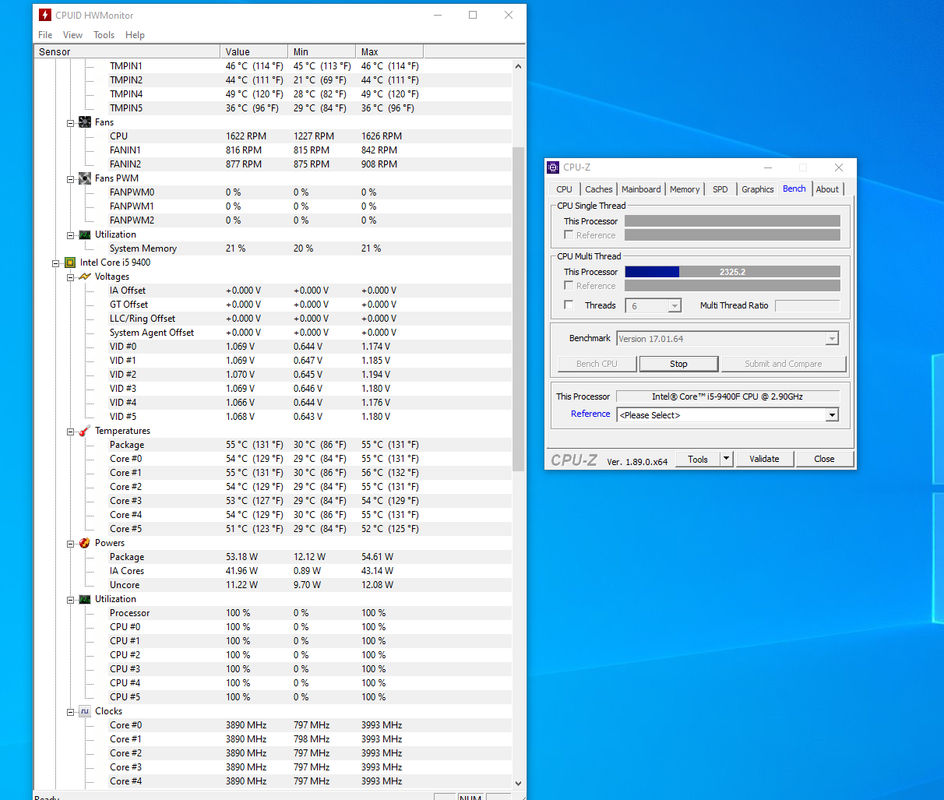Tick the Threads checkbox
Viewport: 944px width, 800px height.
tap(568, 305)
